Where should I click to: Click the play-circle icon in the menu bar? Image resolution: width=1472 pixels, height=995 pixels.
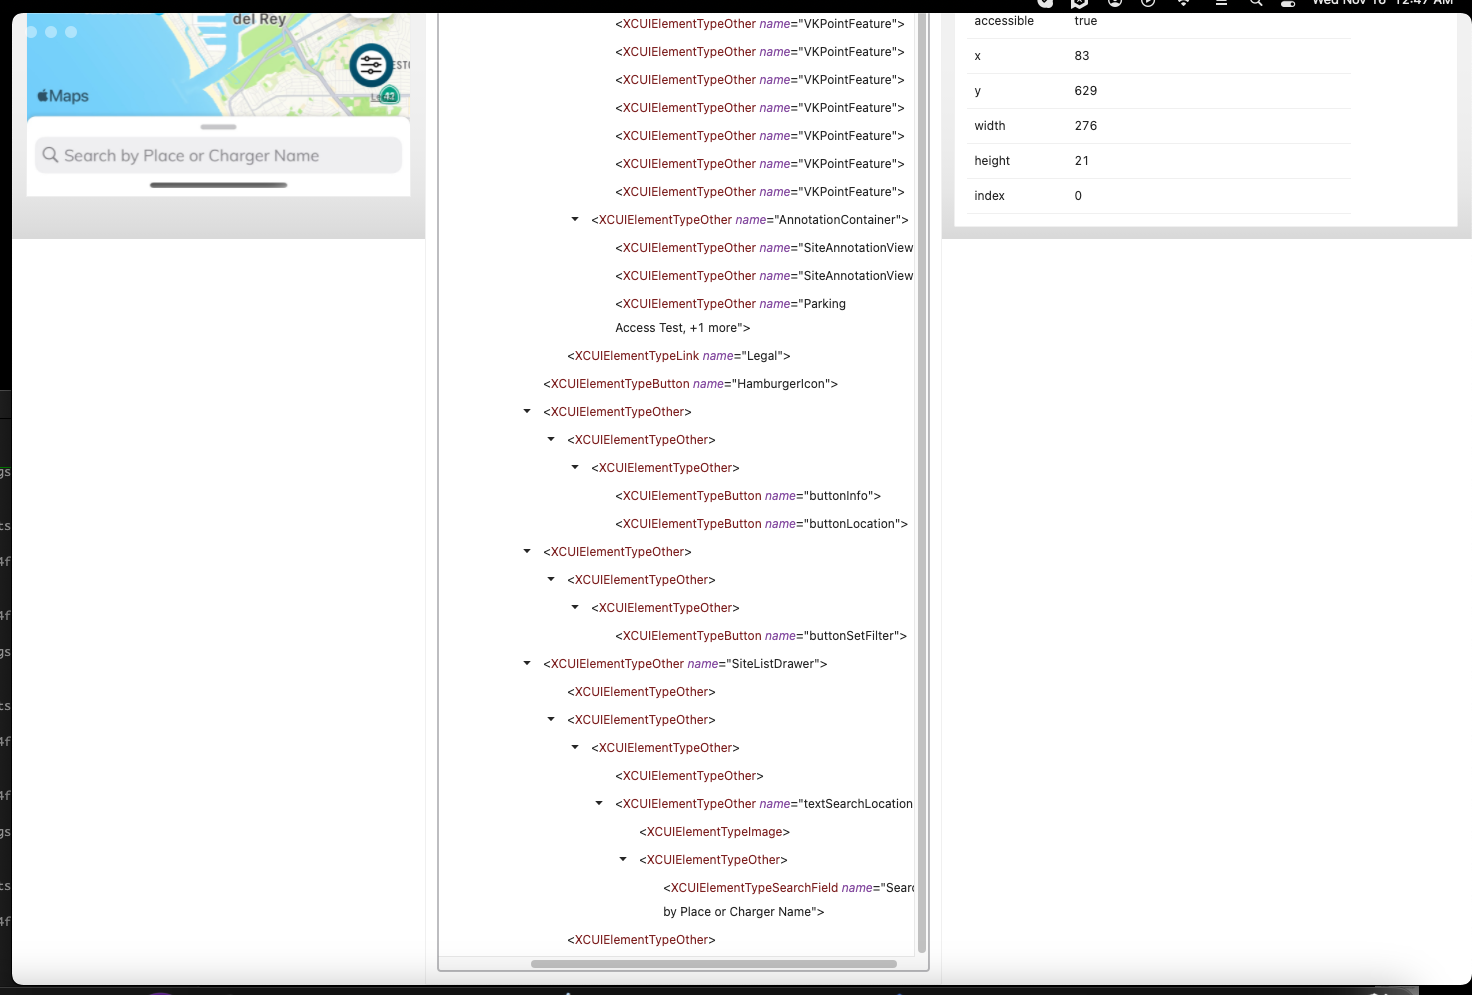click(1148, 4)
